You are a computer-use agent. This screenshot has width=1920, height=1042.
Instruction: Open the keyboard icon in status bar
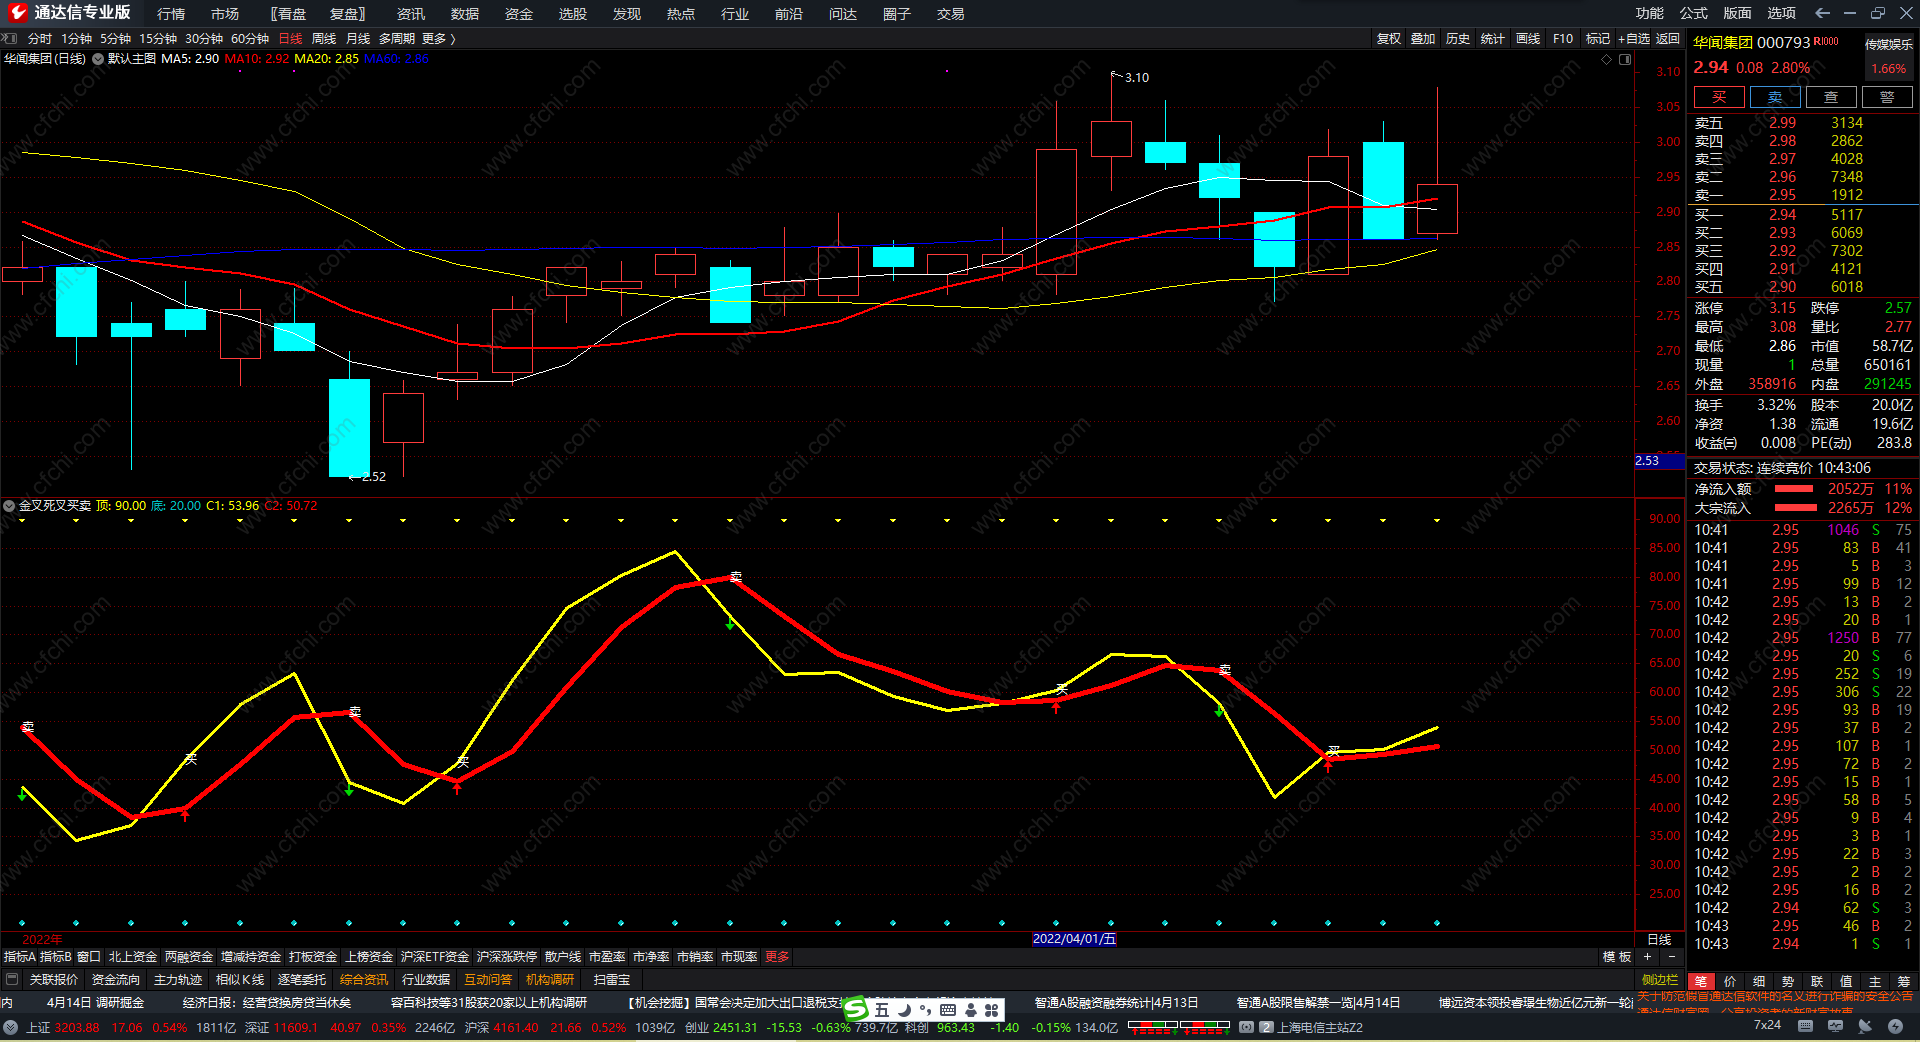coord(1805,1026)
